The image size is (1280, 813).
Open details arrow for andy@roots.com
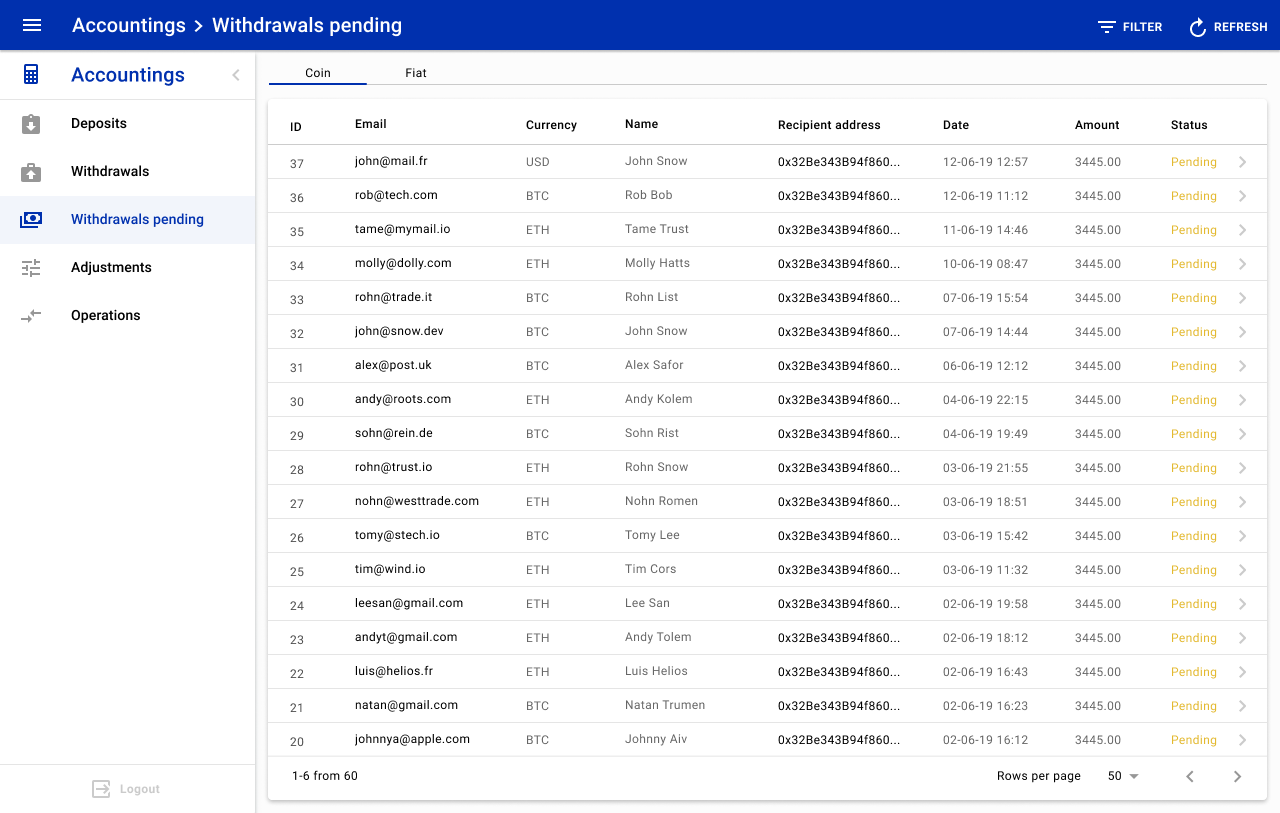(1243, 400)
